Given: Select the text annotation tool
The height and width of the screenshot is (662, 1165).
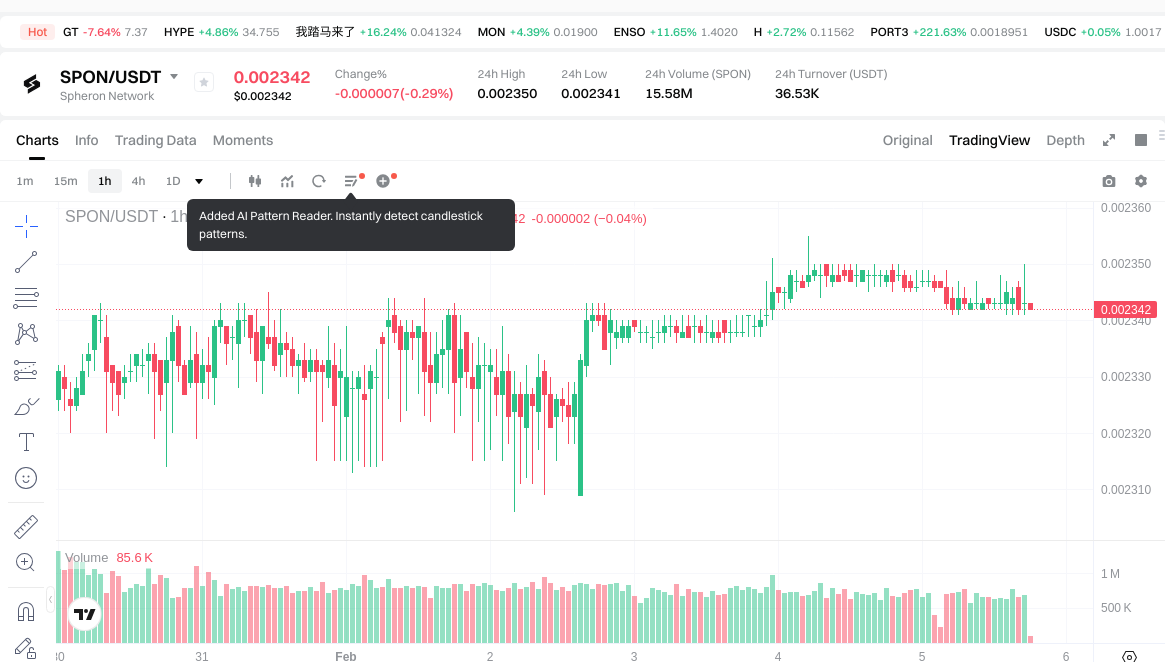Looking at the screenshot, I should click(26, 441).
